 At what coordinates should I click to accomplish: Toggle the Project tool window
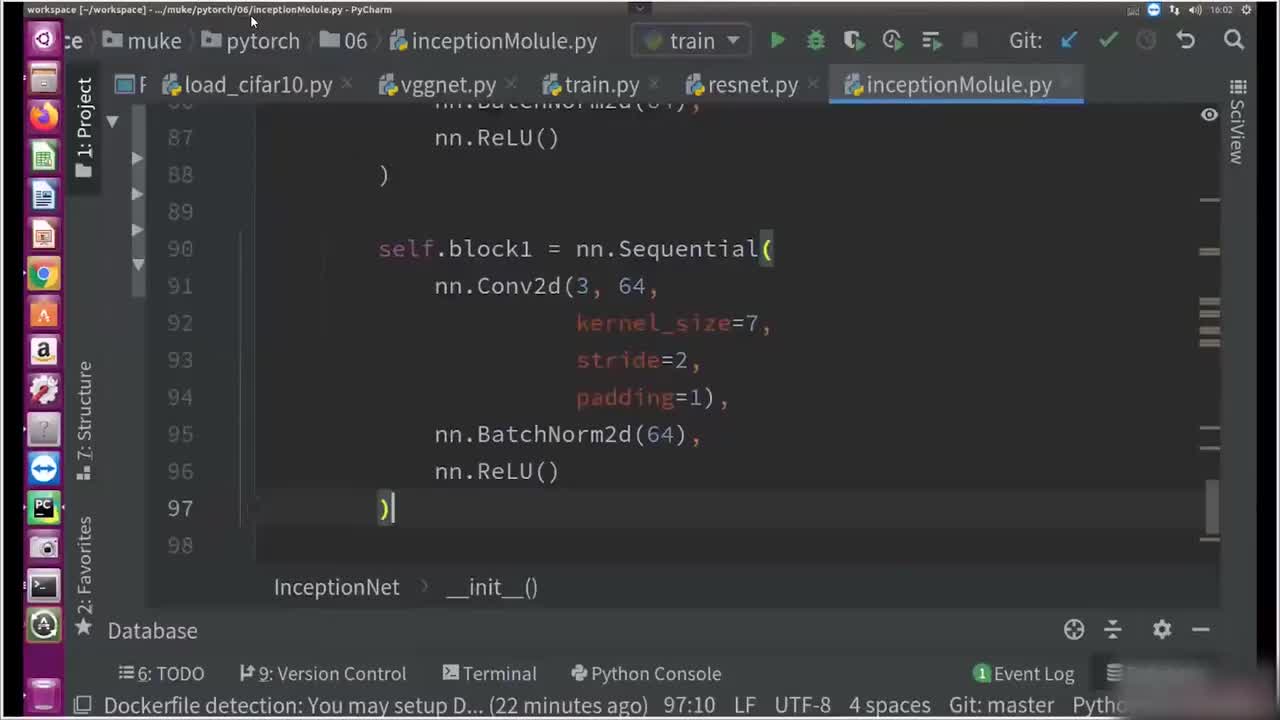(84, 130)
